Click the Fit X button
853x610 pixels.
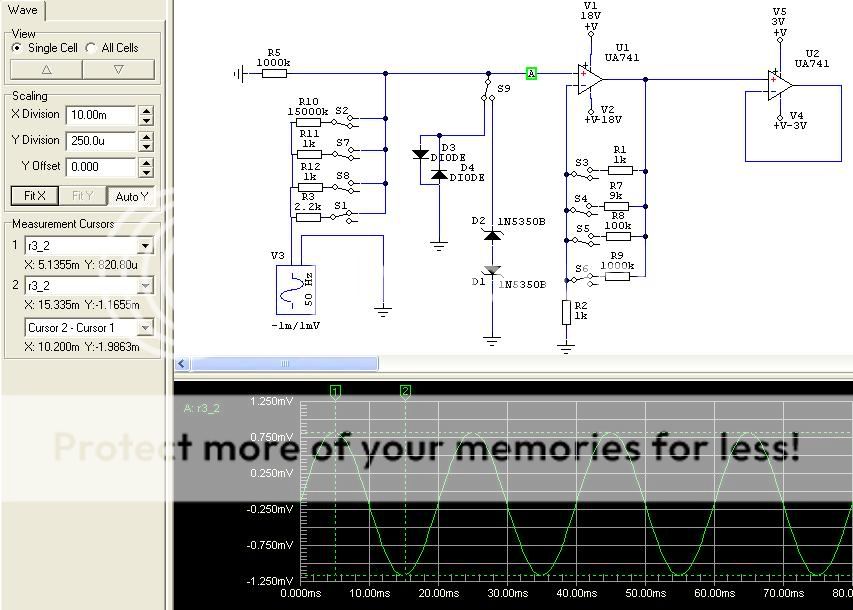[34, 196]
